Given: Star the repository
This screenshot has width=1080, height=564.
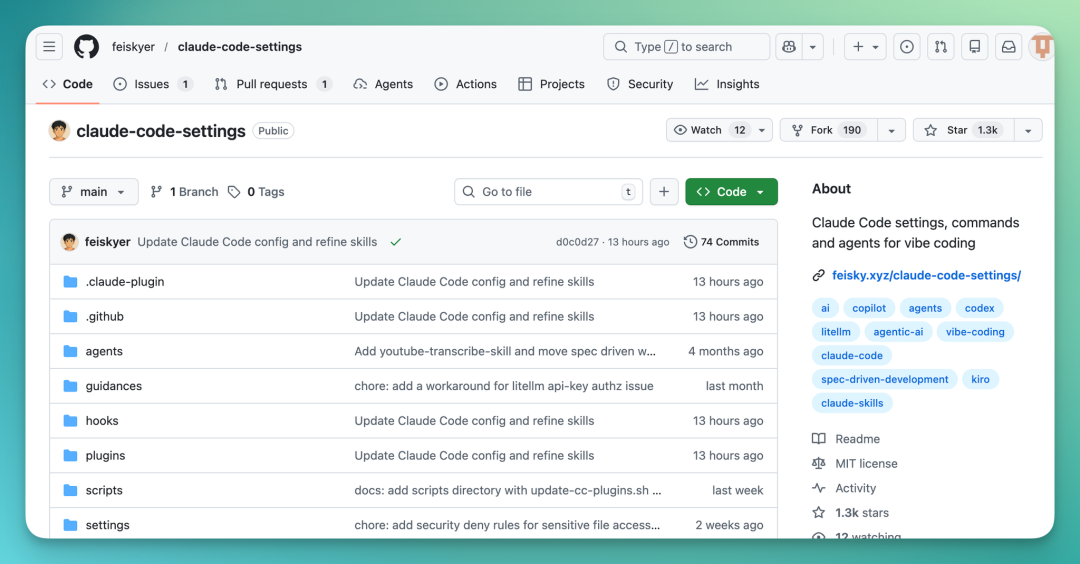Looking at the screenshot, I should (964, 130).
